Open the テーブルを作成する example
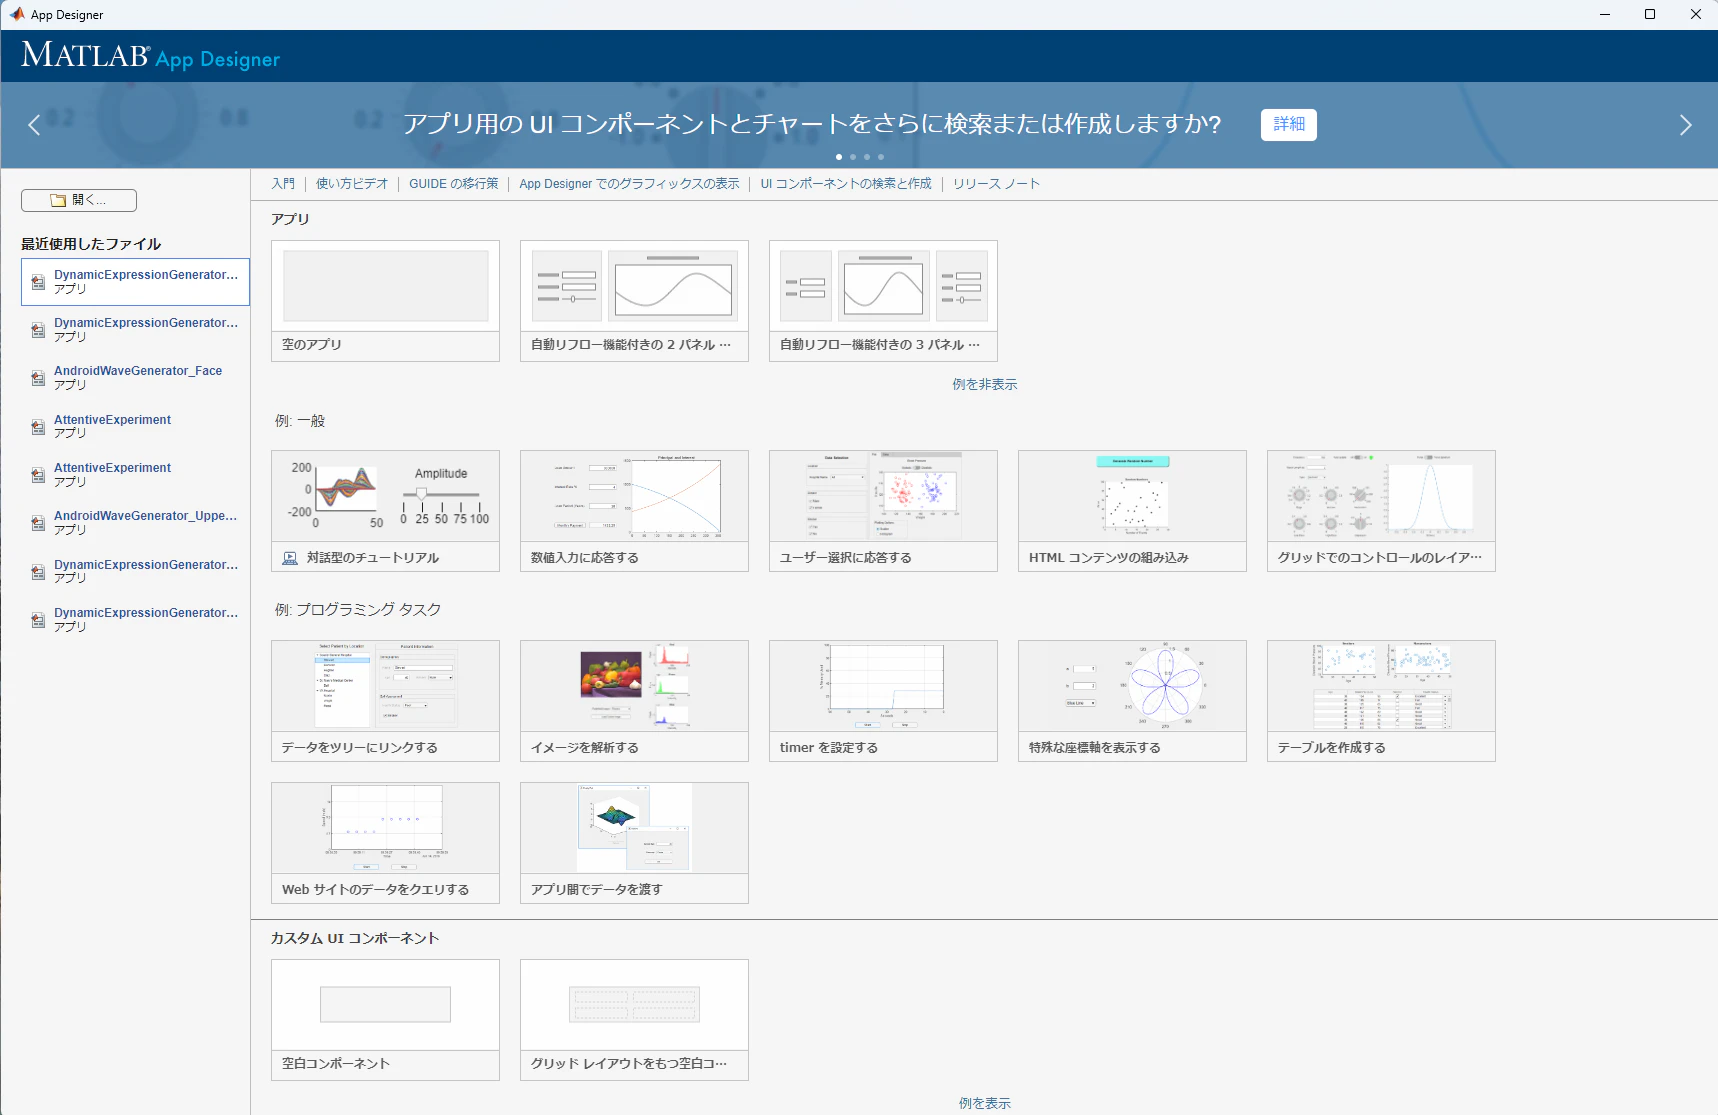The width and height of the screenshot is (1718, 1115). (x=1381, y=701)
